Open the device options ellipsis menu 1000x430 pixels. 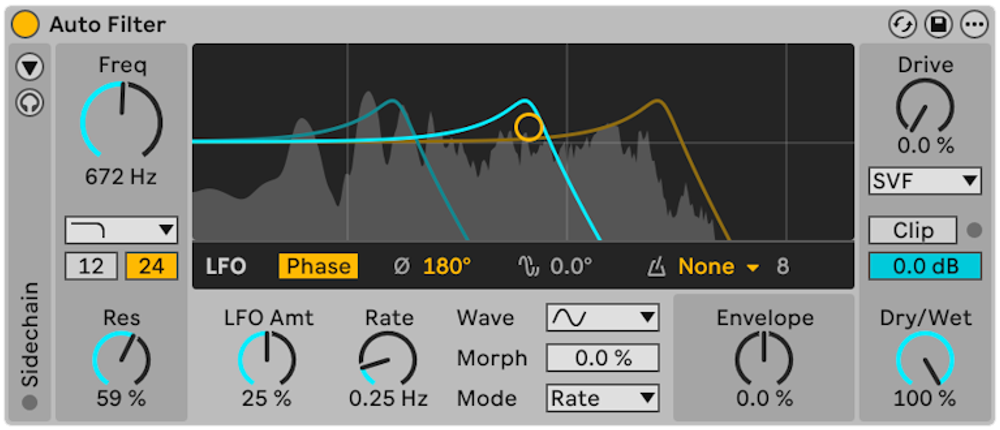[973, 25]
